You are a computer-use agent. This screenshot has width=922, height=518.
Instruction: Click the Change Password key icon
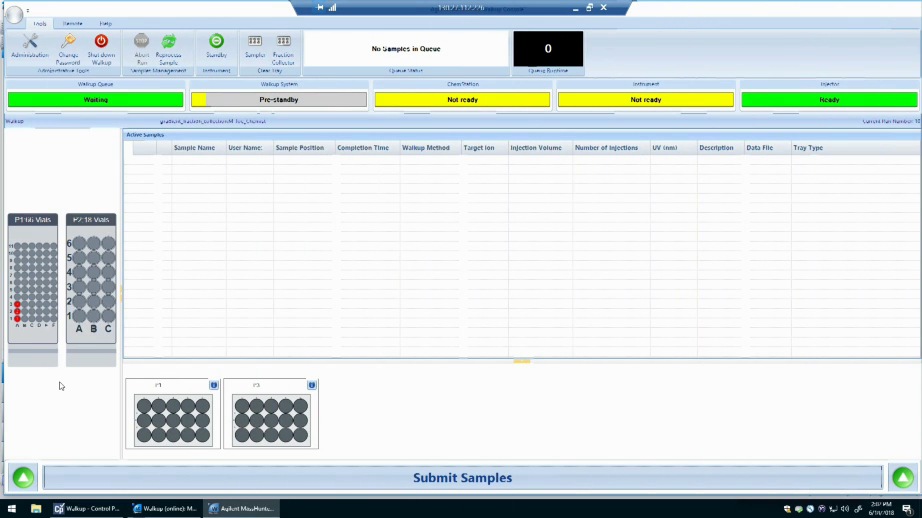[68, 44]
